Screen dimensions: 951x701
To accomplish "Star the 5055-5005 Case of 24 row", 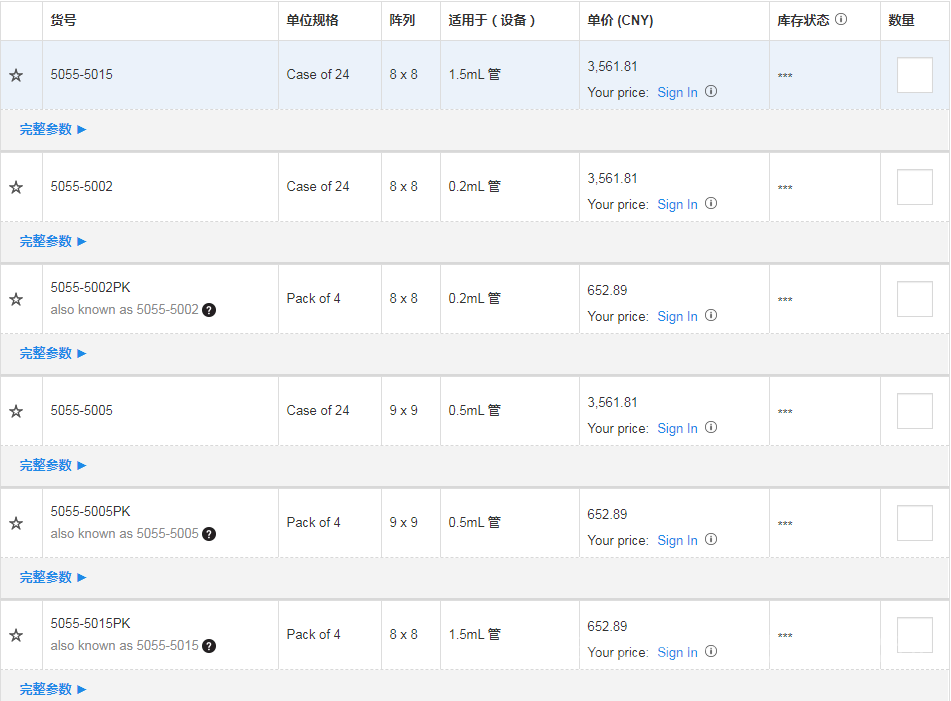I will [16, 411].
